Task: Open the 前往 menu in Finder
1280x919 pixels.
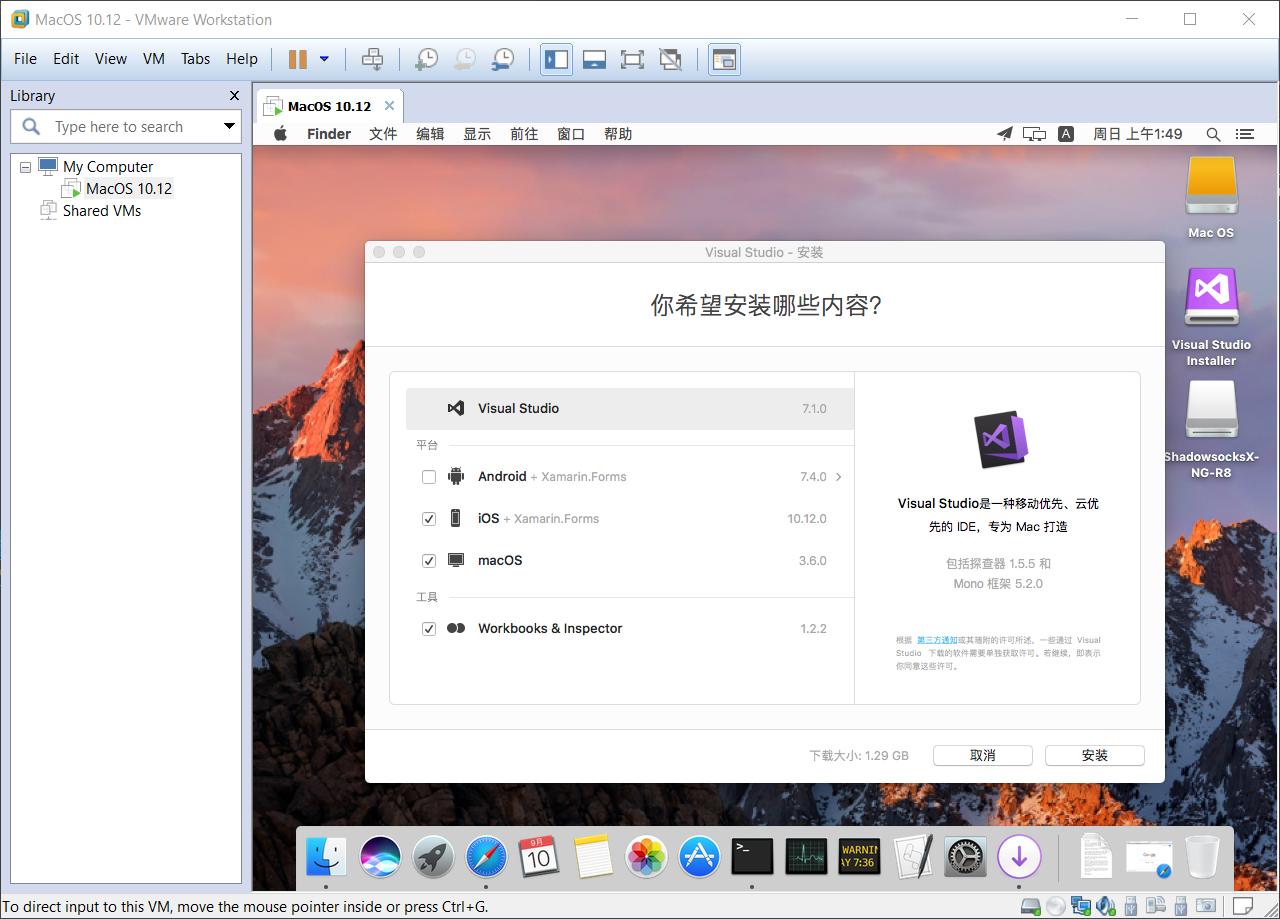Action: pos(524,134)
